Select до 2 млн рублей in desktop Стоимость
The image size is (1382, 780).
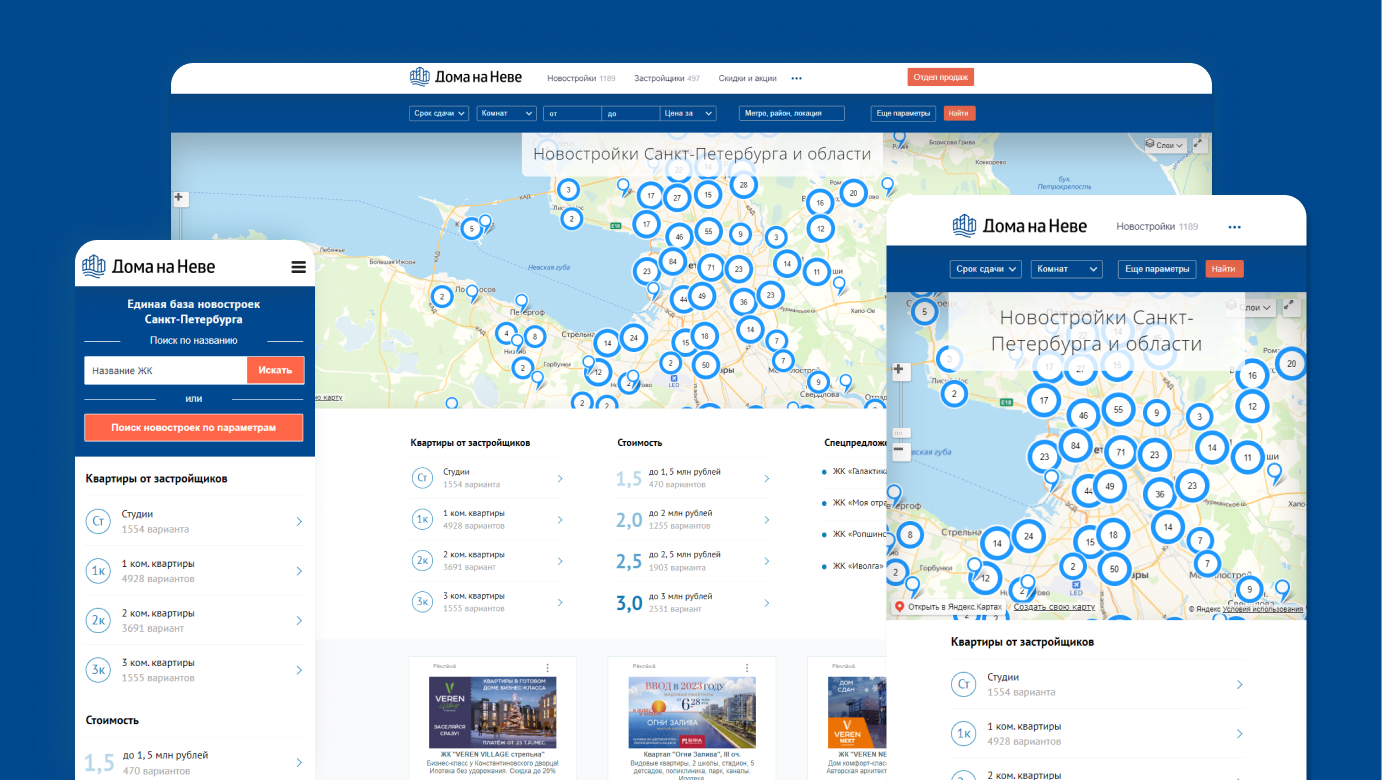coord(694,519)
